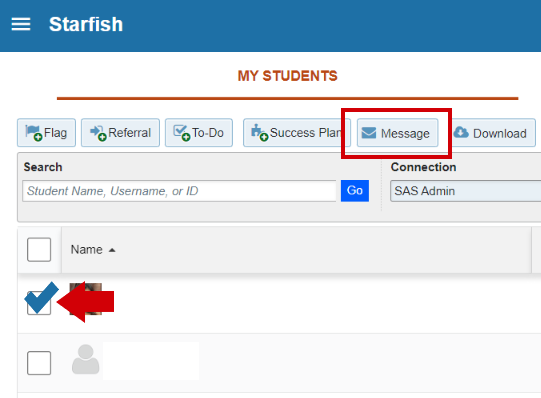Tick the select-all checkbox in header
Image resolution: width=541 pixels, height=398 pixels.
pos(39,249)
